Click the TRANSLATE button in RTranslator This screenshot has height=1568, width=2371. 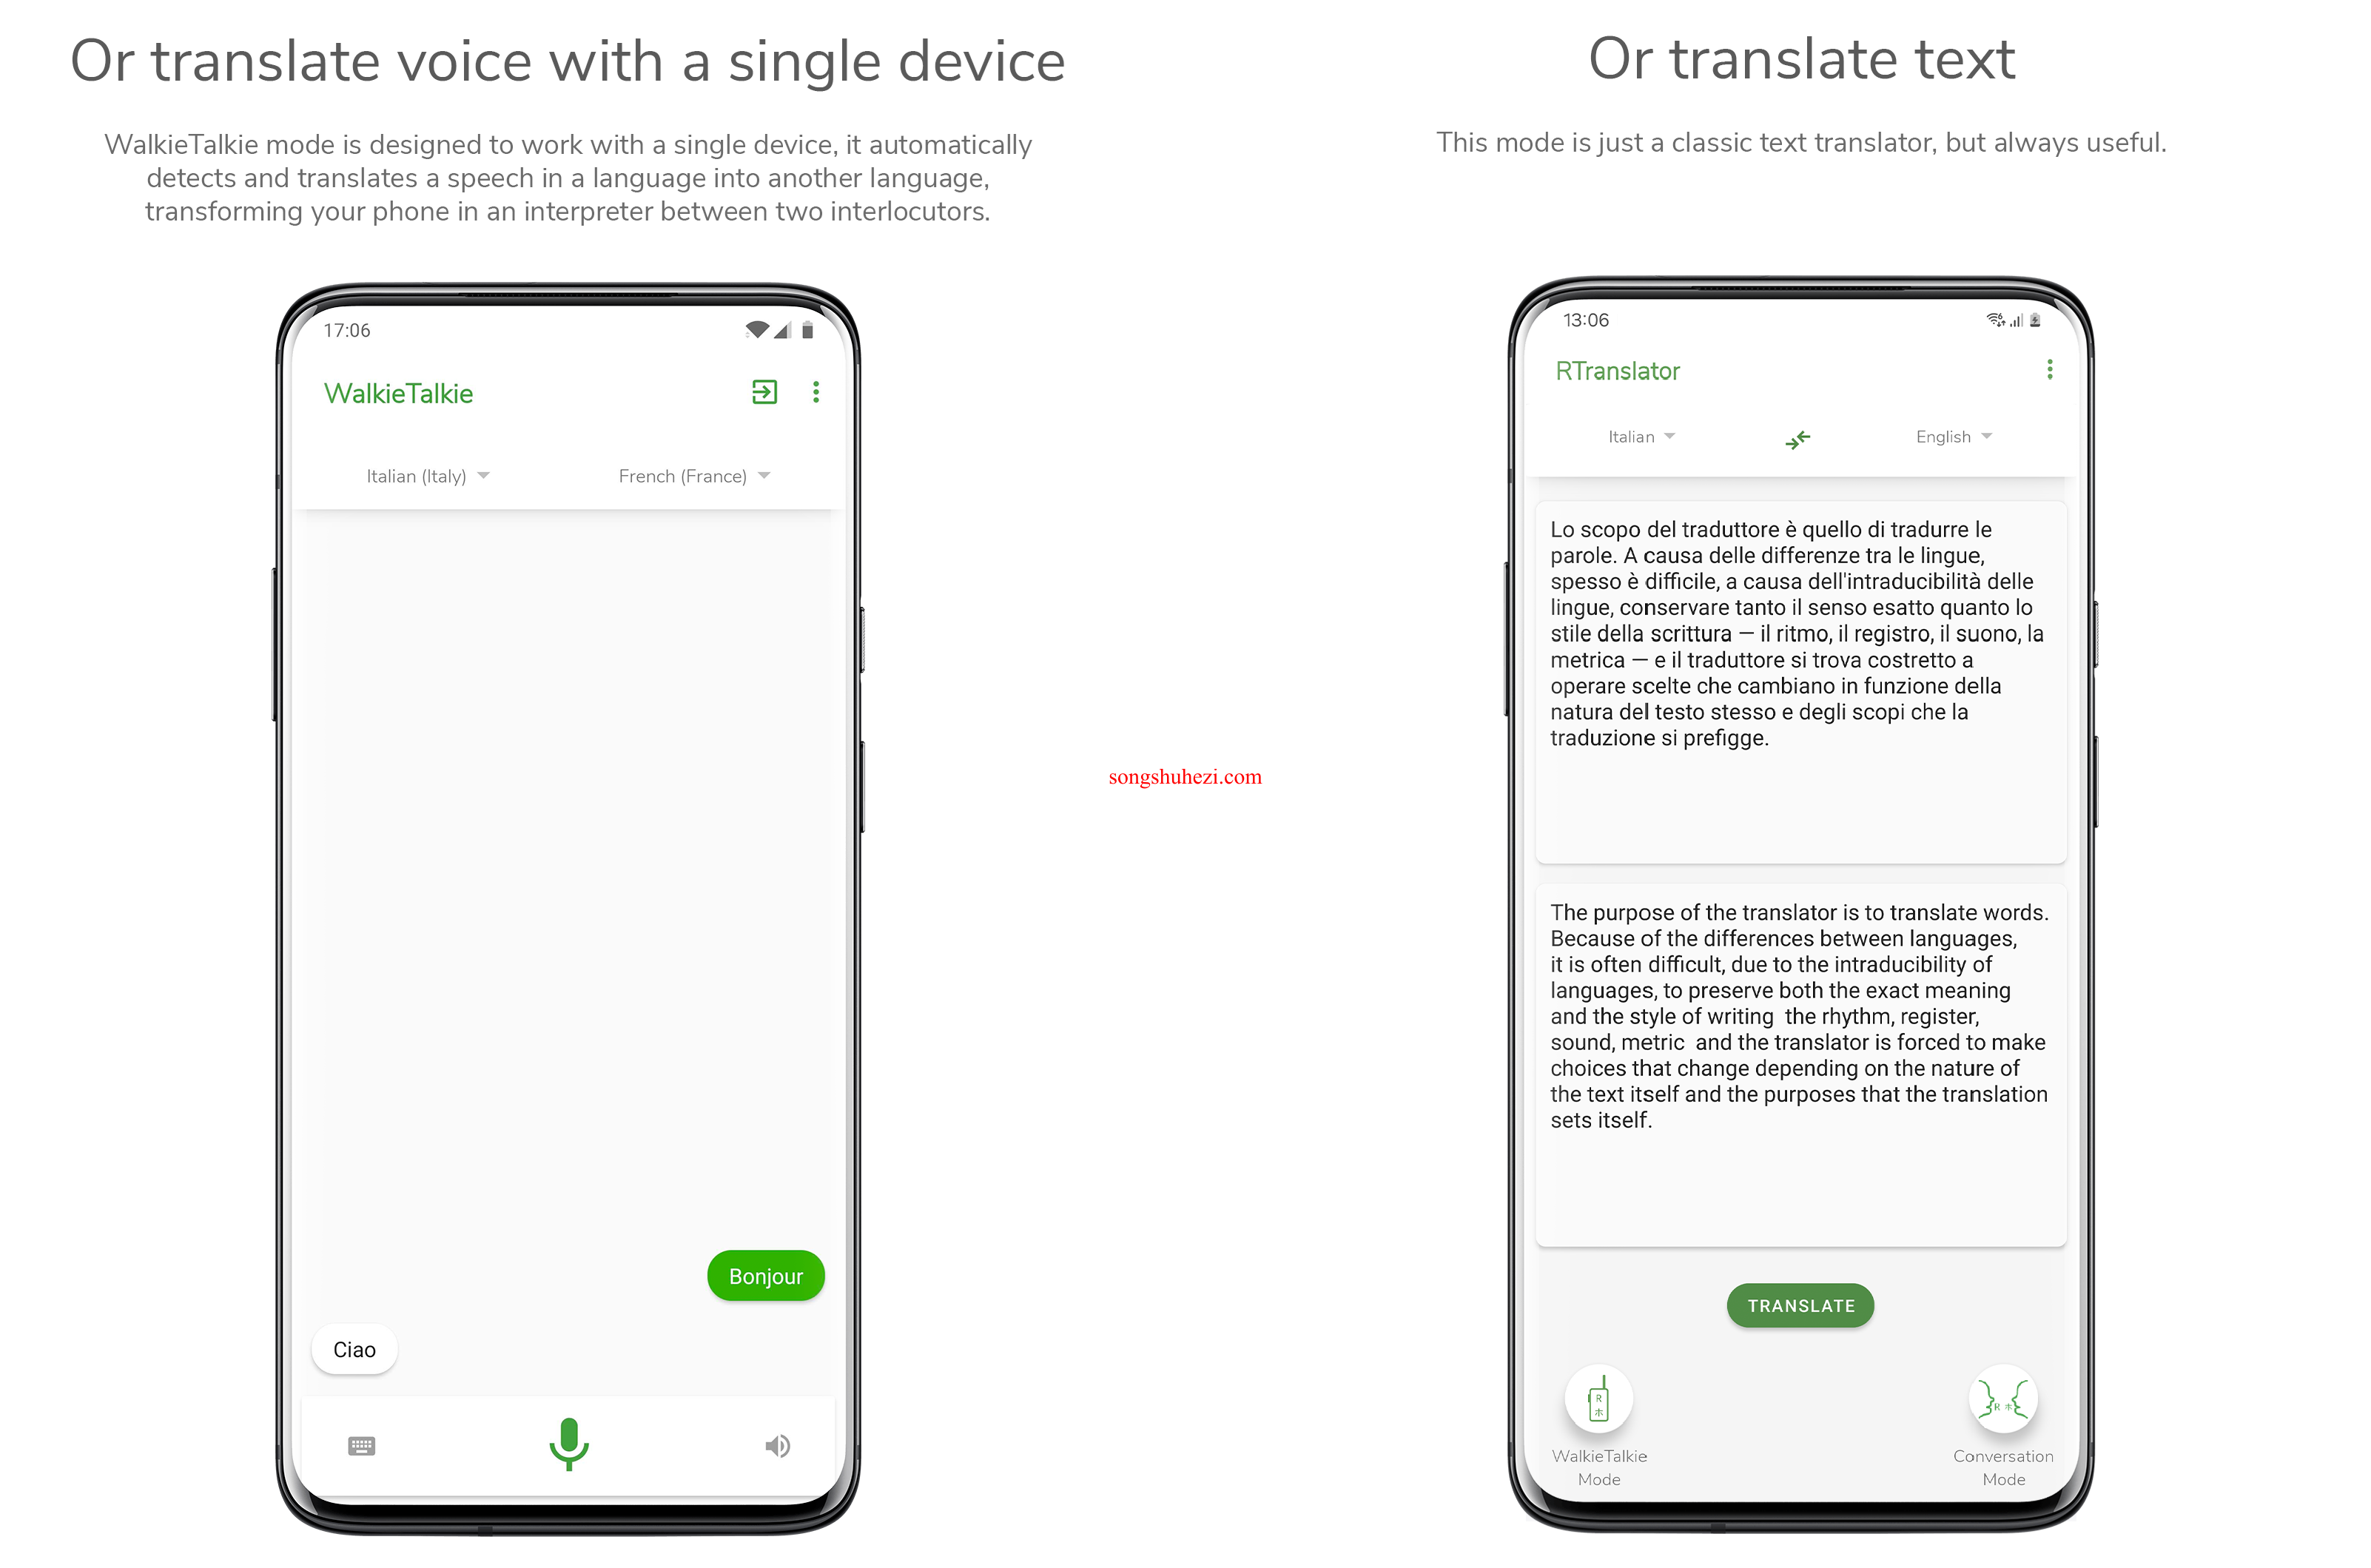1800,1305
